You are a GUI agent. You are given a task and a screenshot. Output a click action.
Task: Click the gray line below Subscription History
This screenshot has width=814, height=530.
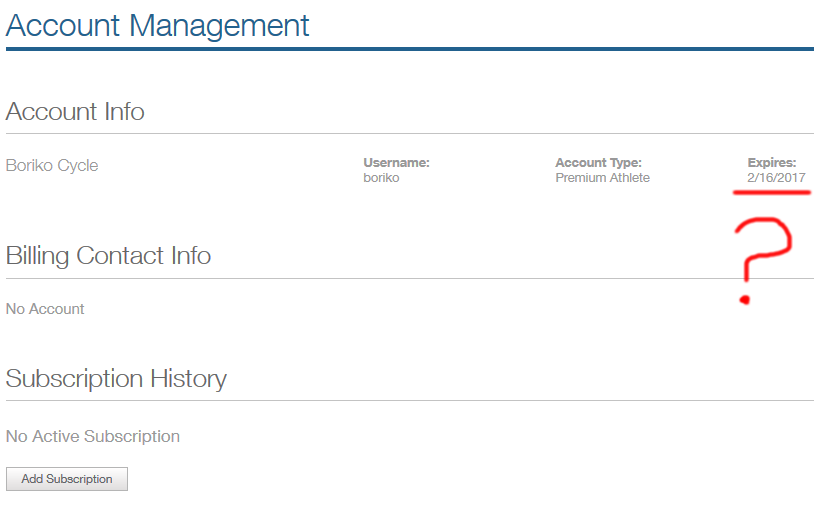pos(410,400)
